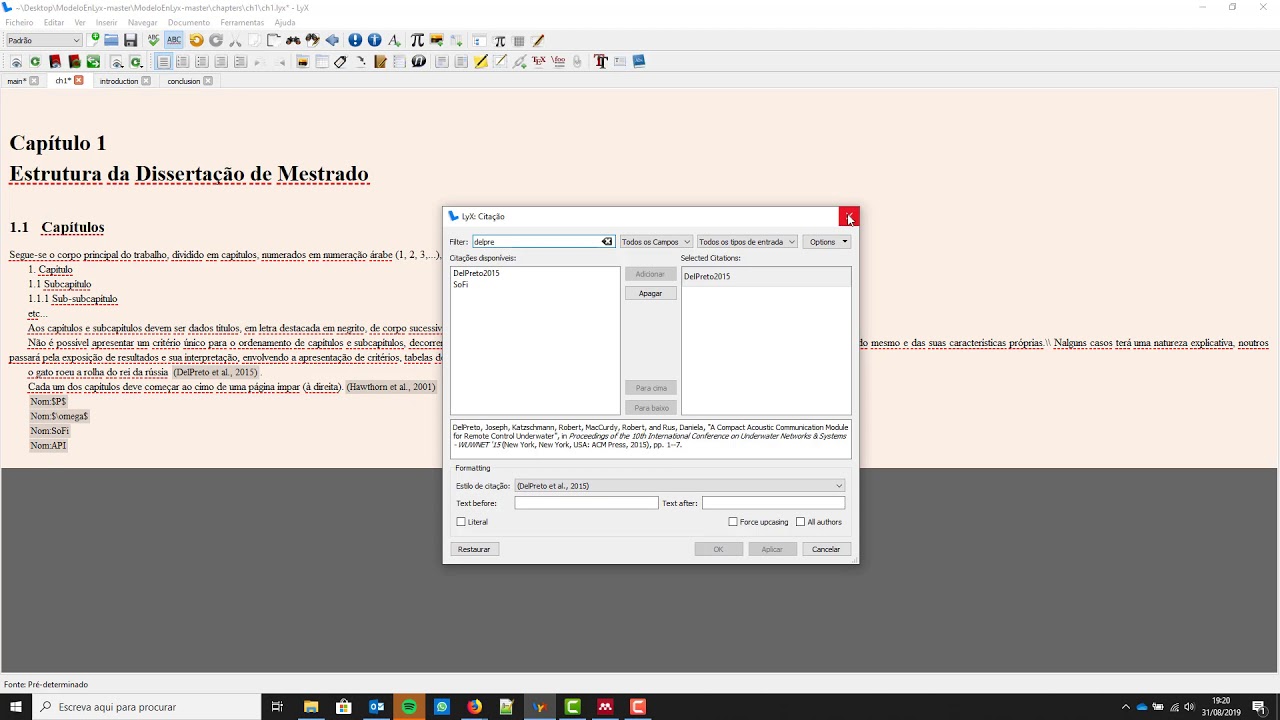Click the Nom:SoFi inset in the document
1280x720 pixels.
[49, 431]
